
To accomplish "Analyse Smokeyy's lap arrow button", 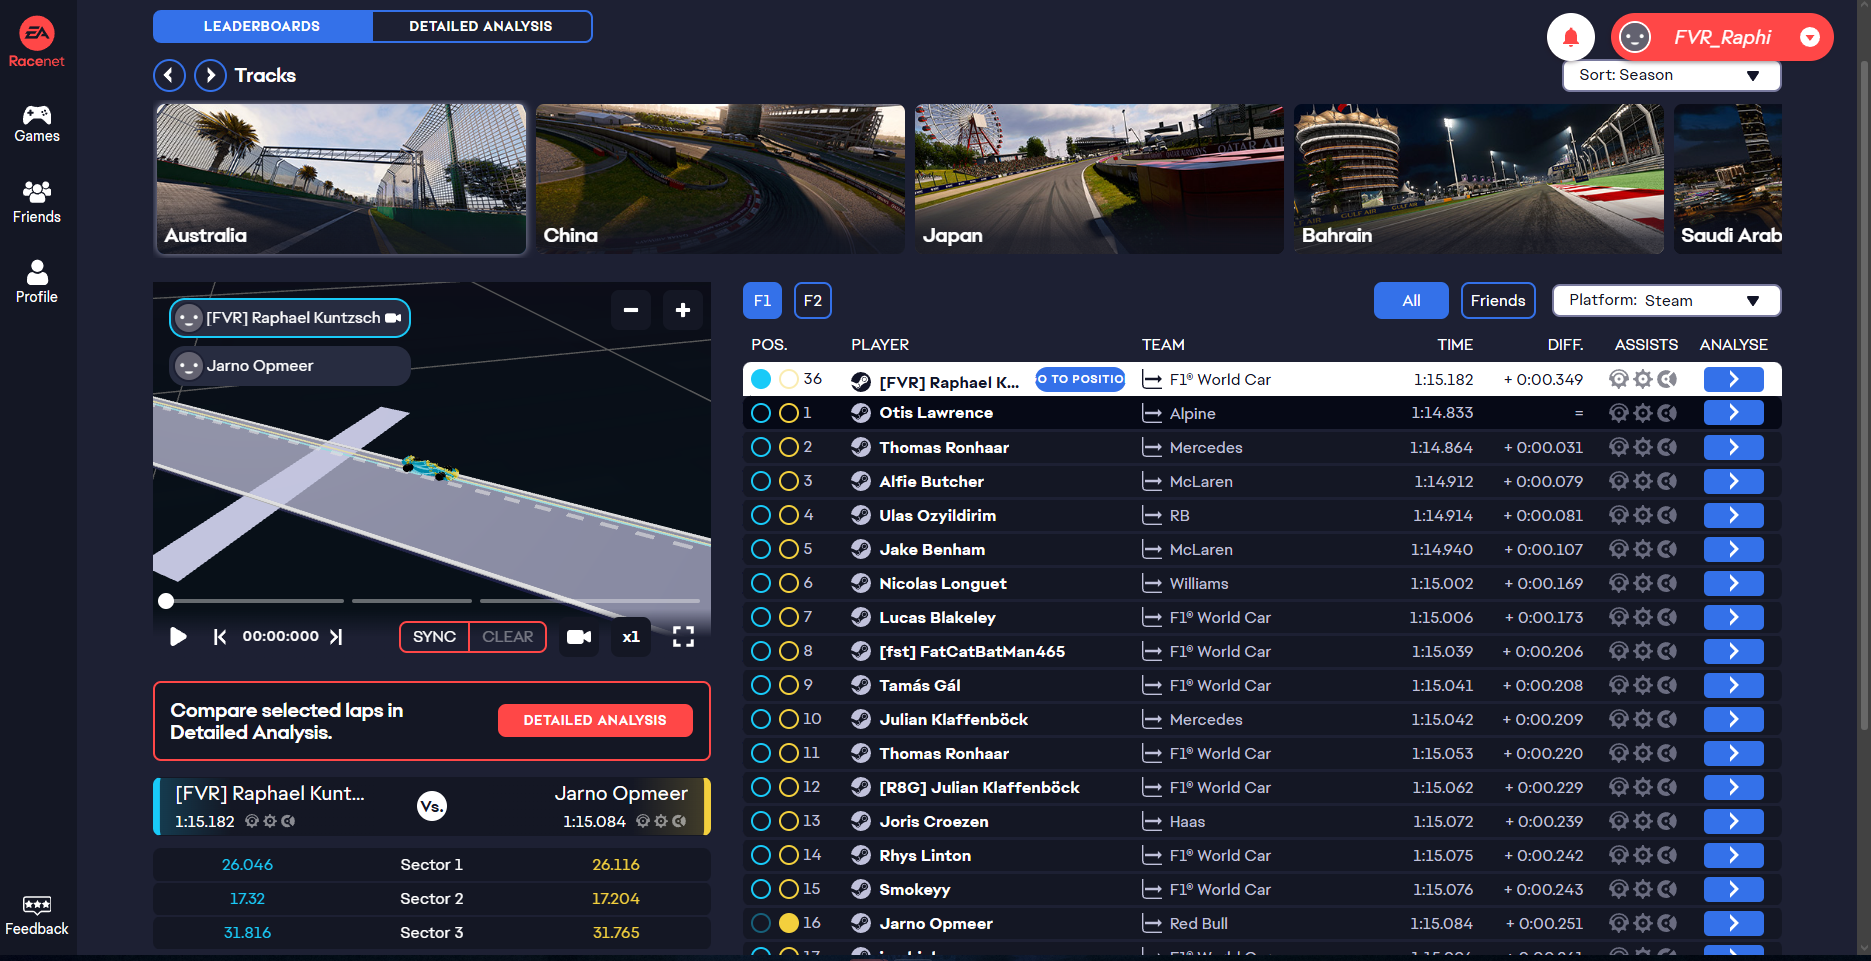I will pyautogui.click(x=1733, y=889).
